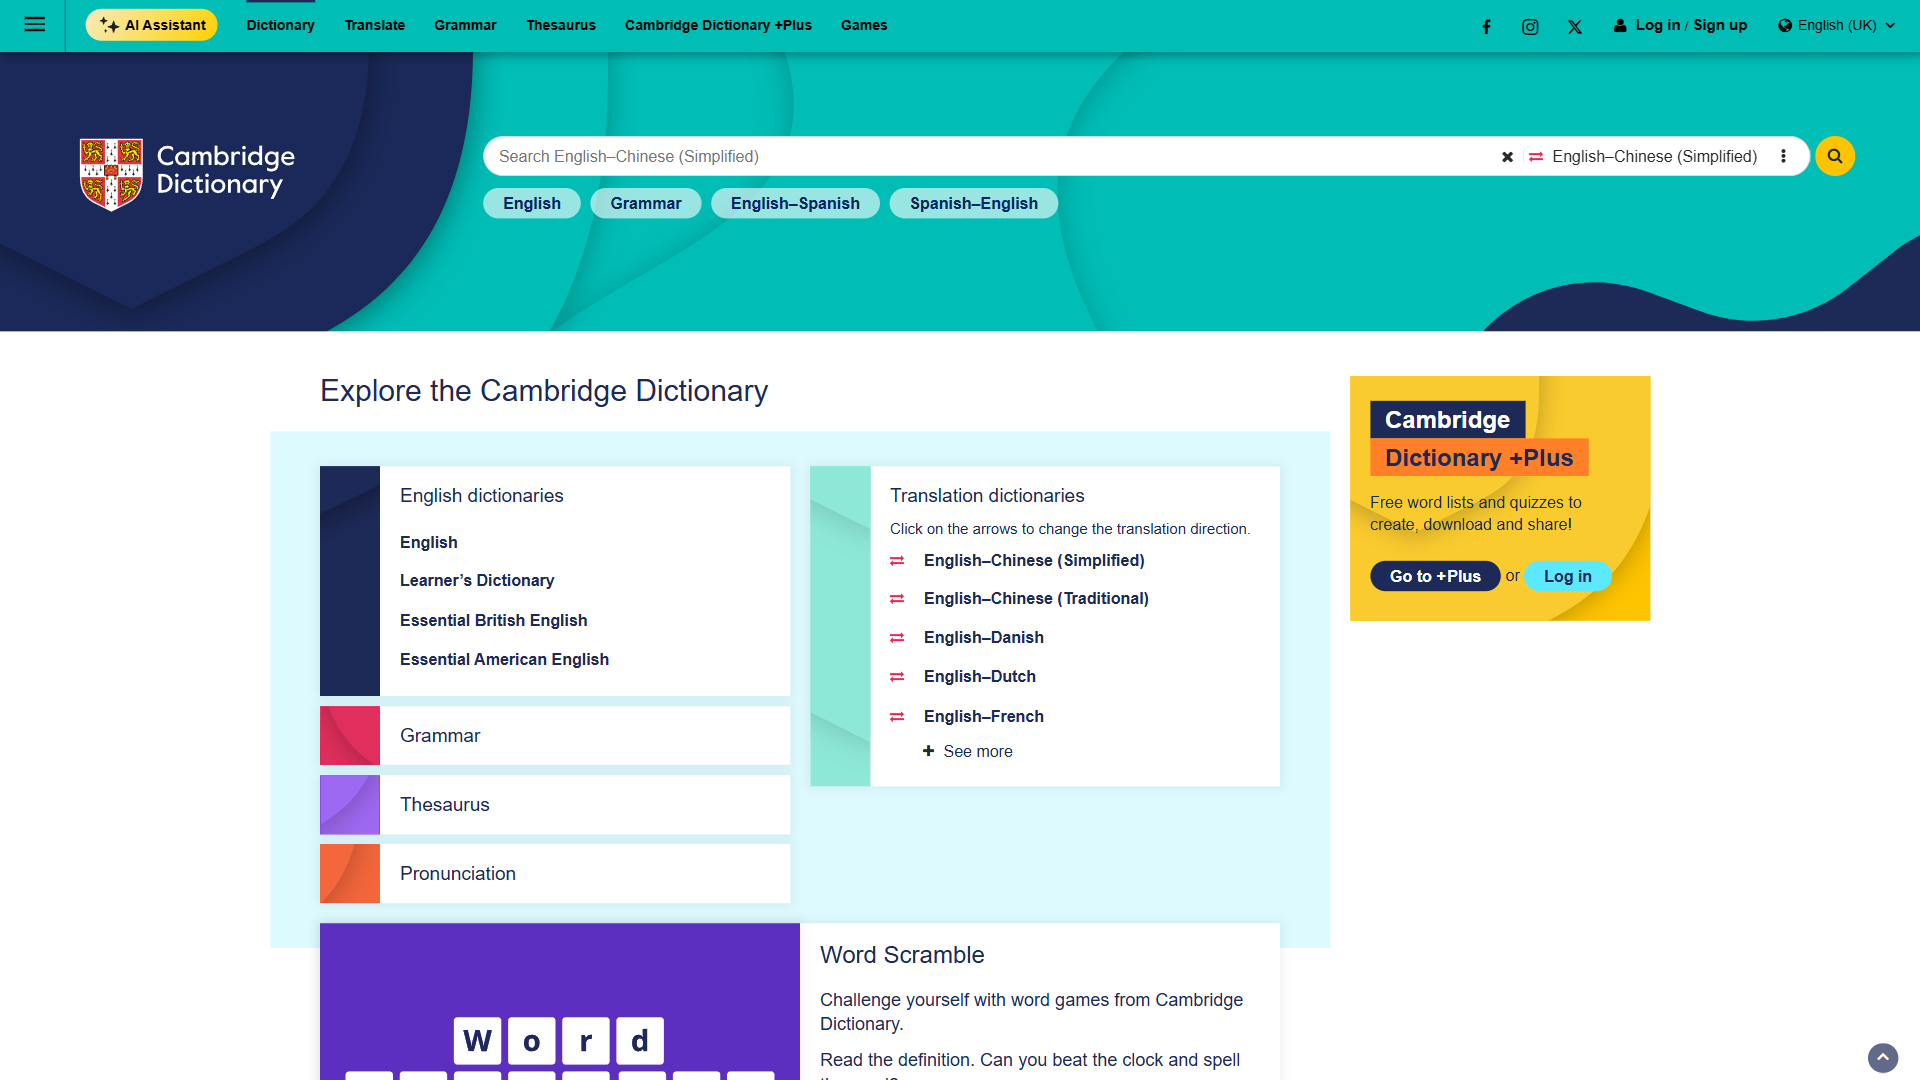1920x1080 pixels.
Task: Open the Word Scramble heading
Action: point(902,955)
